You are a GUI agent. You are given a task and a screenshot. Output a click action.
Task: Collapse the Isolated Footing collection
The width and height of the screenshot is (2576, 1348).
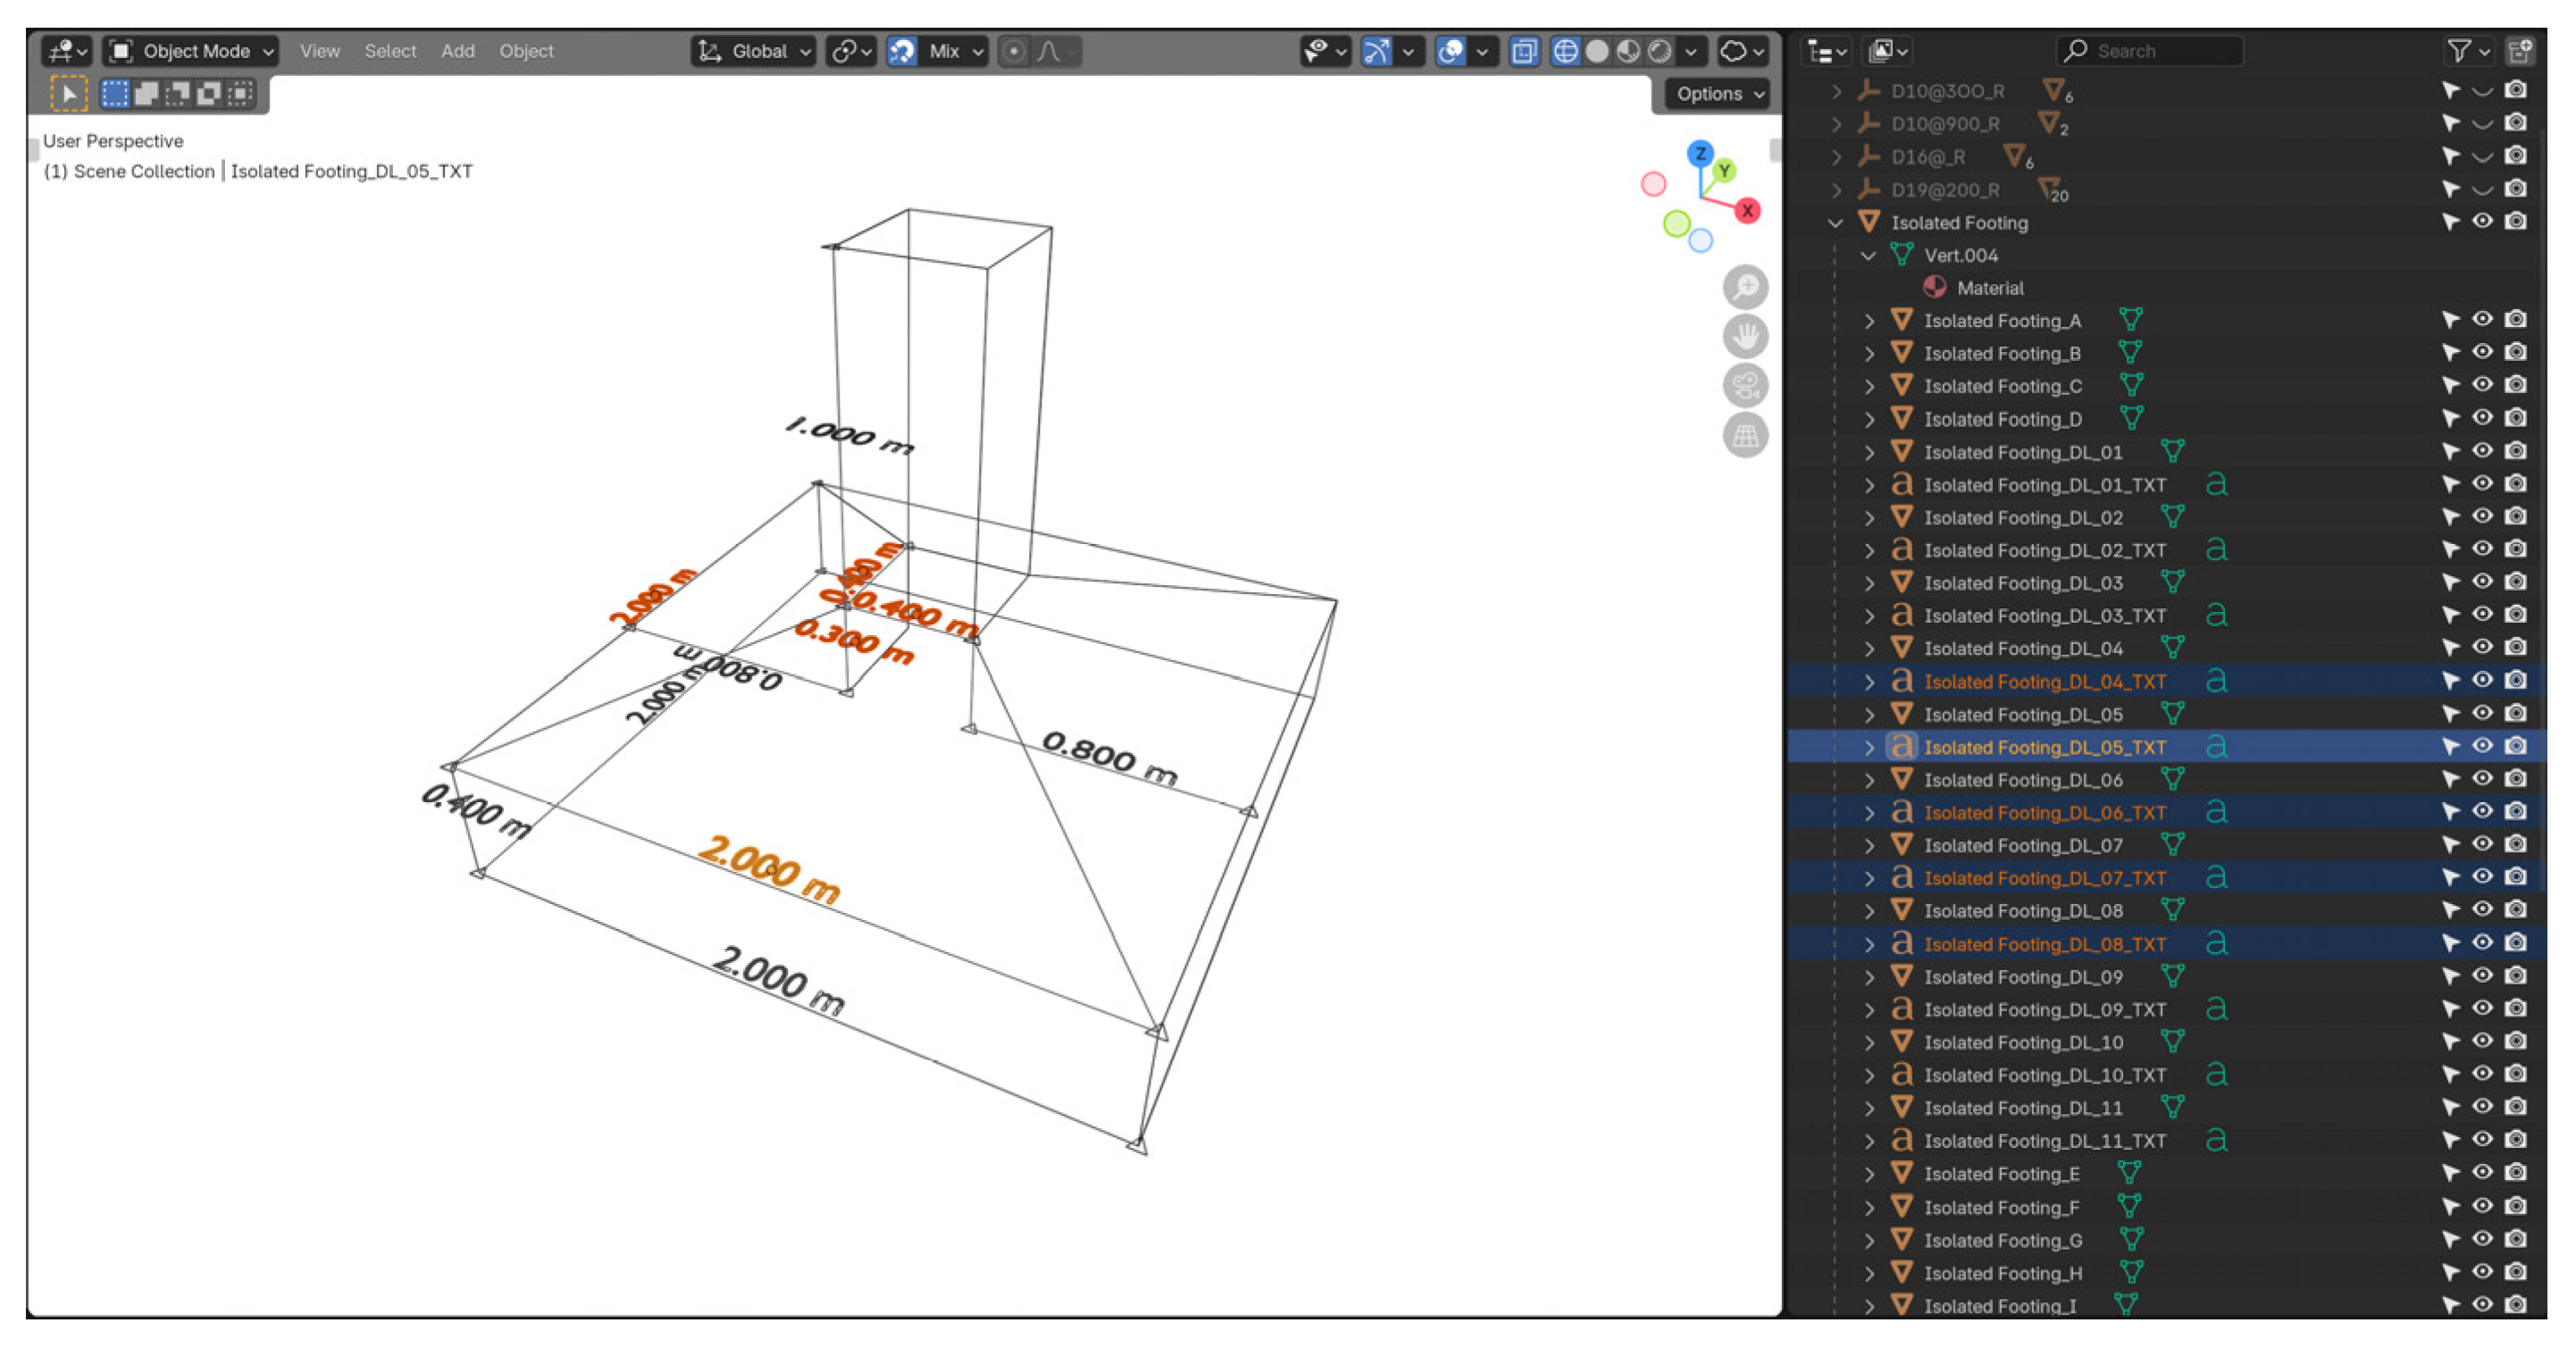(x=1835, y=223)
